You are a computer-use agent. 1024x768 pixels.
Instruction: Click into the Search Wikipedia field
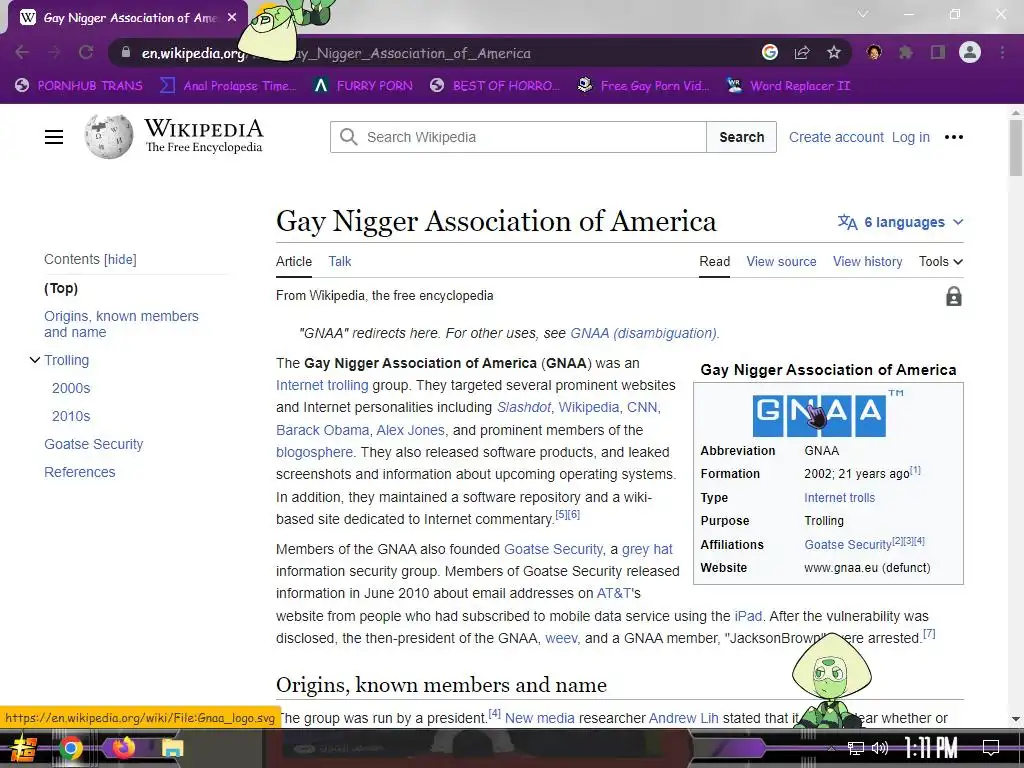tap(518, 137)
